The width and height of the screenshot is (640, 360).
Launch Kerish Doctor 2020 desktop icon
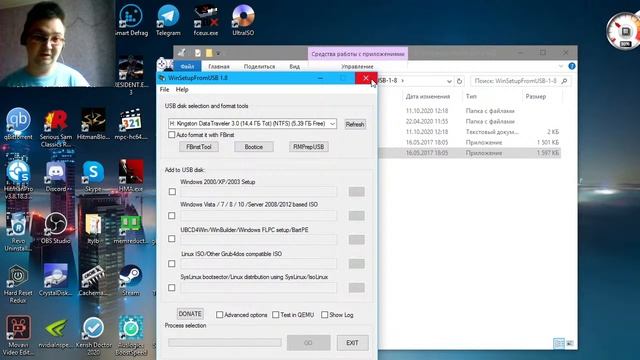[93, 336]
